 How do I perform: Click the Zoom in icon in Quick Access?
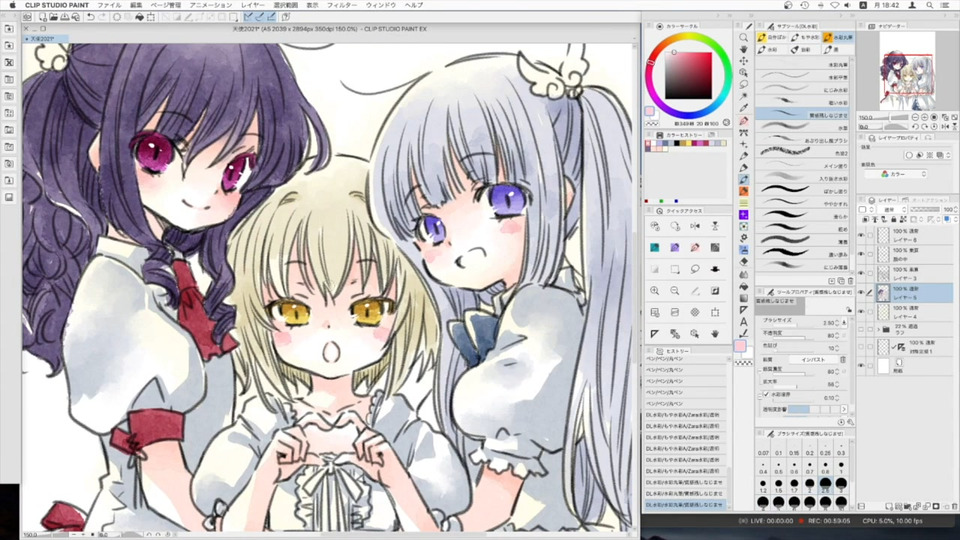point(655,291)
